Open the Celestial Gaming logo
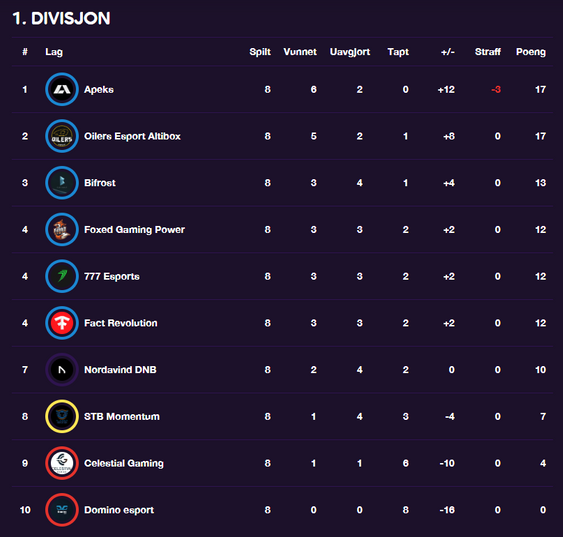The width and height of the screenshot is (563, 537). pyautogui.click(x=62, y=463)
